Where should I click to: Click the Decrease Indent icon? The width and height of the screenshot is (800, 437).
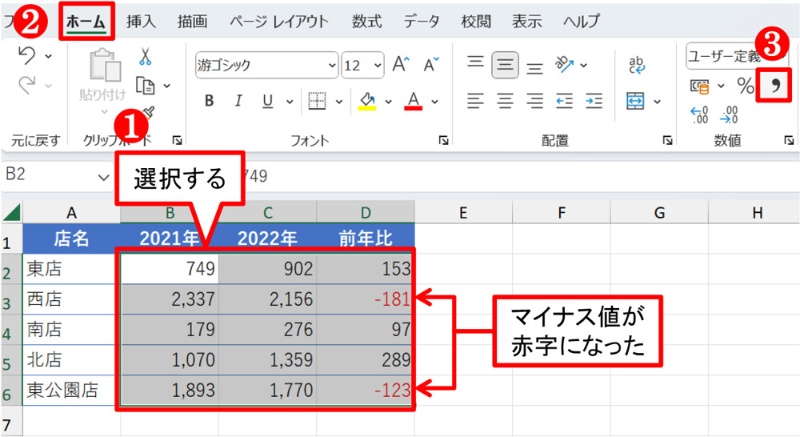coord(564,101)
